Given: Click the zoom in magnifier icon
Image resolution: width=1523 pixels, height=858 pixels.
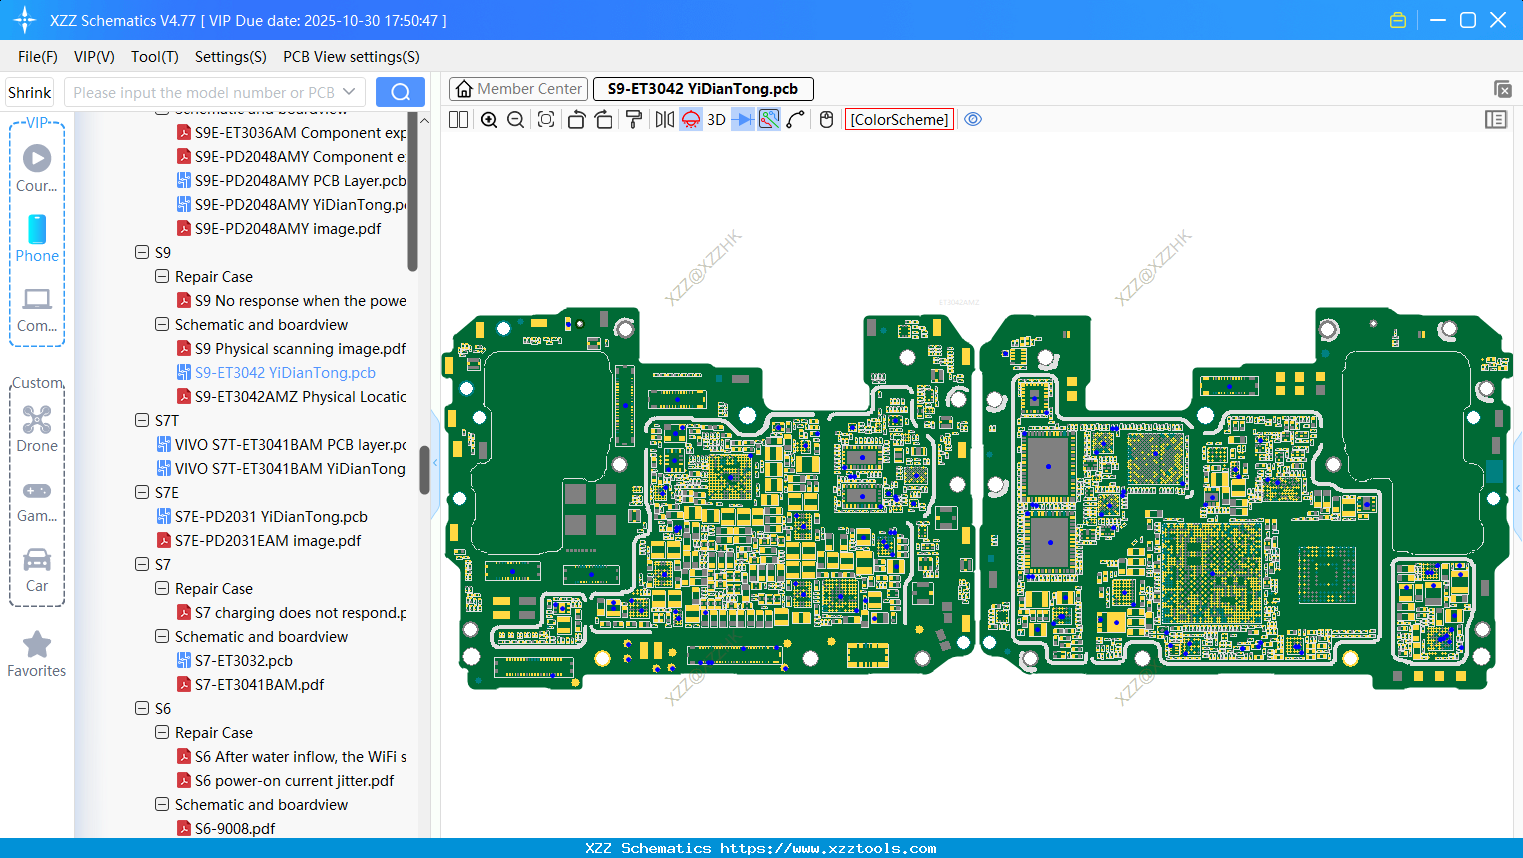Looking at the screenshot, I should point(489,120).
